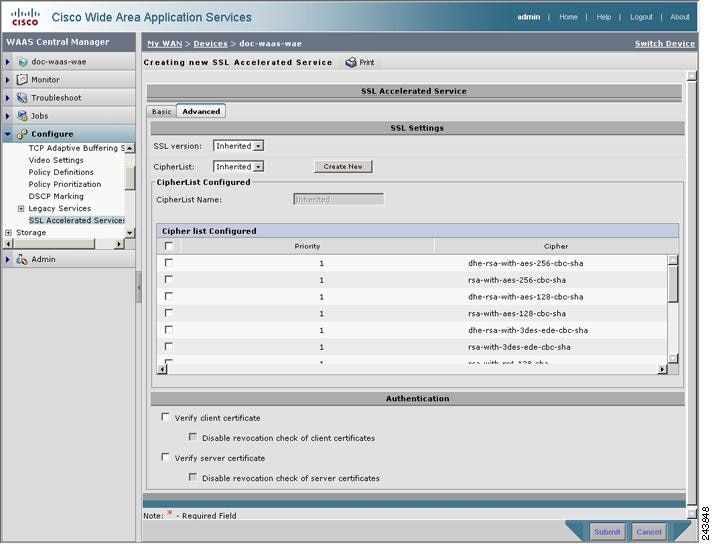Screen dimensions: 712x544
Task: Click the cipher table scroll-right arrow
Action: tap(662, 370)
